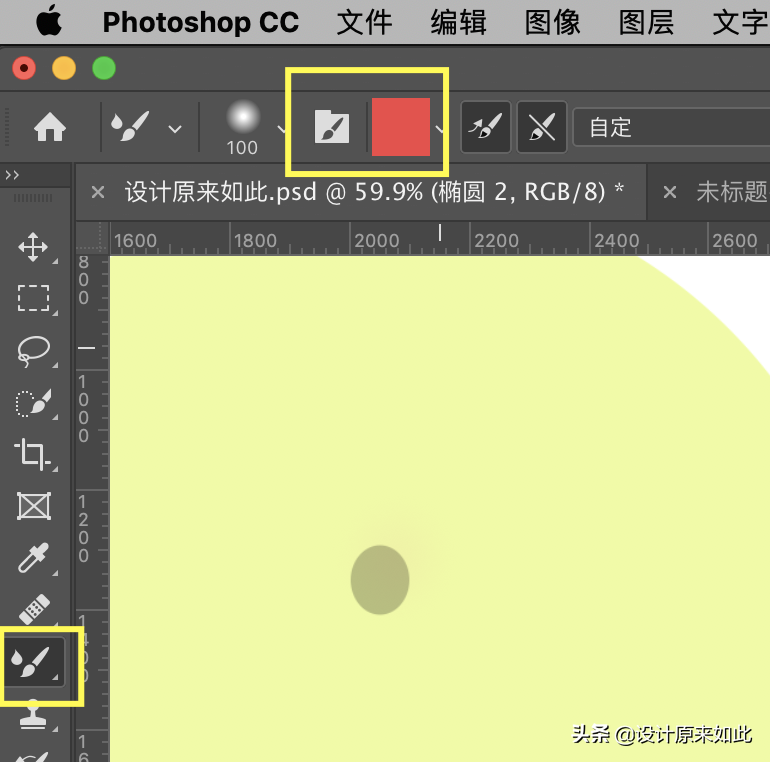Open the 图层 menu

point(645,22)
